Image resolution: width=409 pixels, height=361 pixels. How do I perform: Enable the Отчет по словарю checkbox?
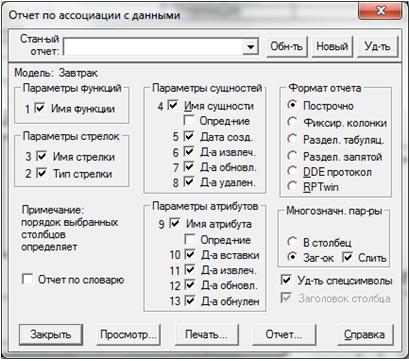27,279
